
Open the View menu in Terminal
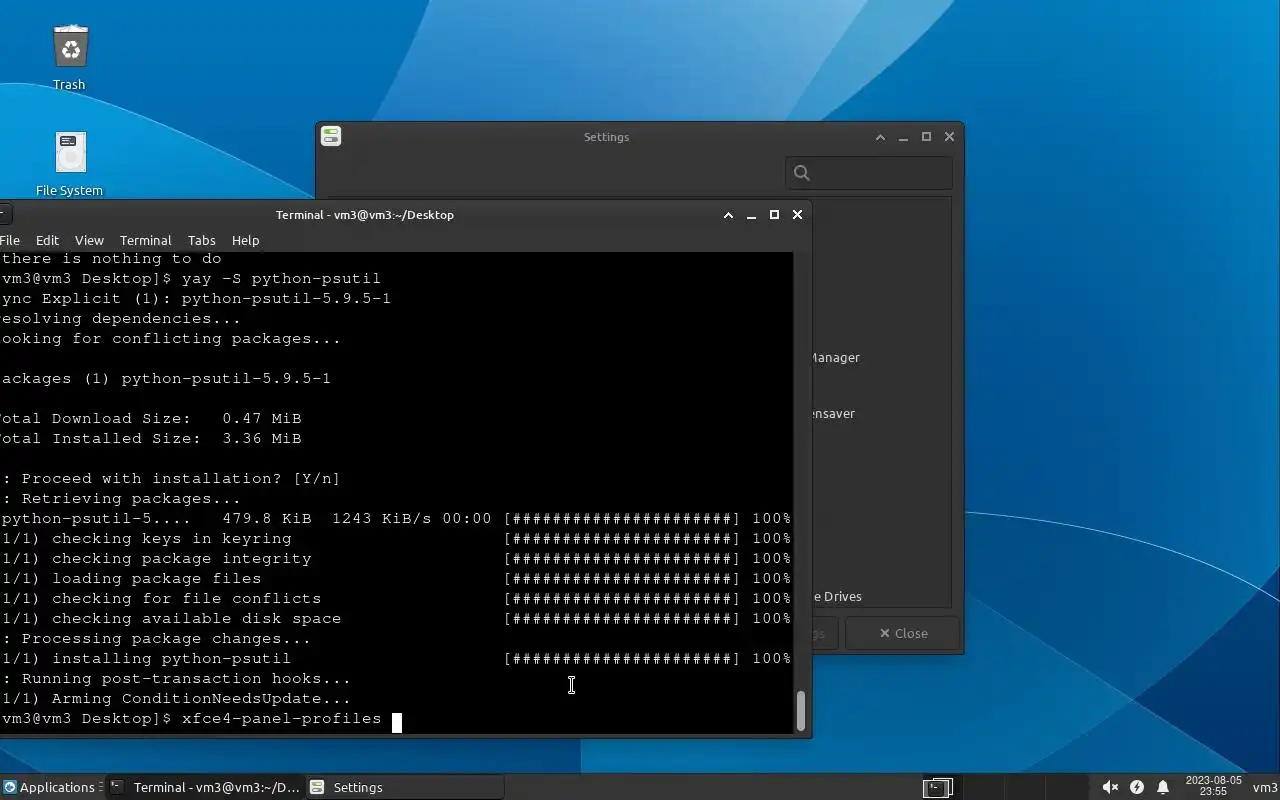pos(89,240)
